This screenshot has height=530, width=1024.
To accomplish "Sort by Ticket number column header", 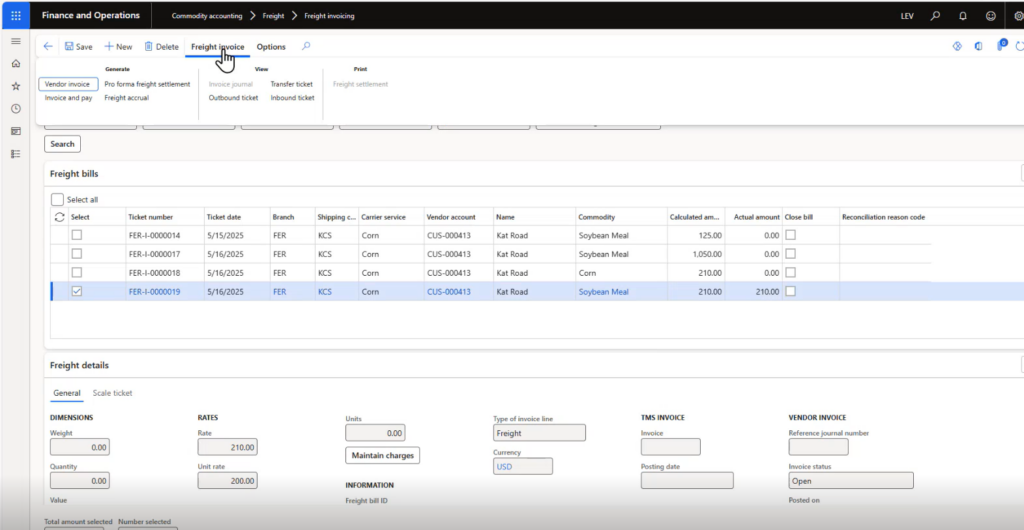I will tap(150, 217).
